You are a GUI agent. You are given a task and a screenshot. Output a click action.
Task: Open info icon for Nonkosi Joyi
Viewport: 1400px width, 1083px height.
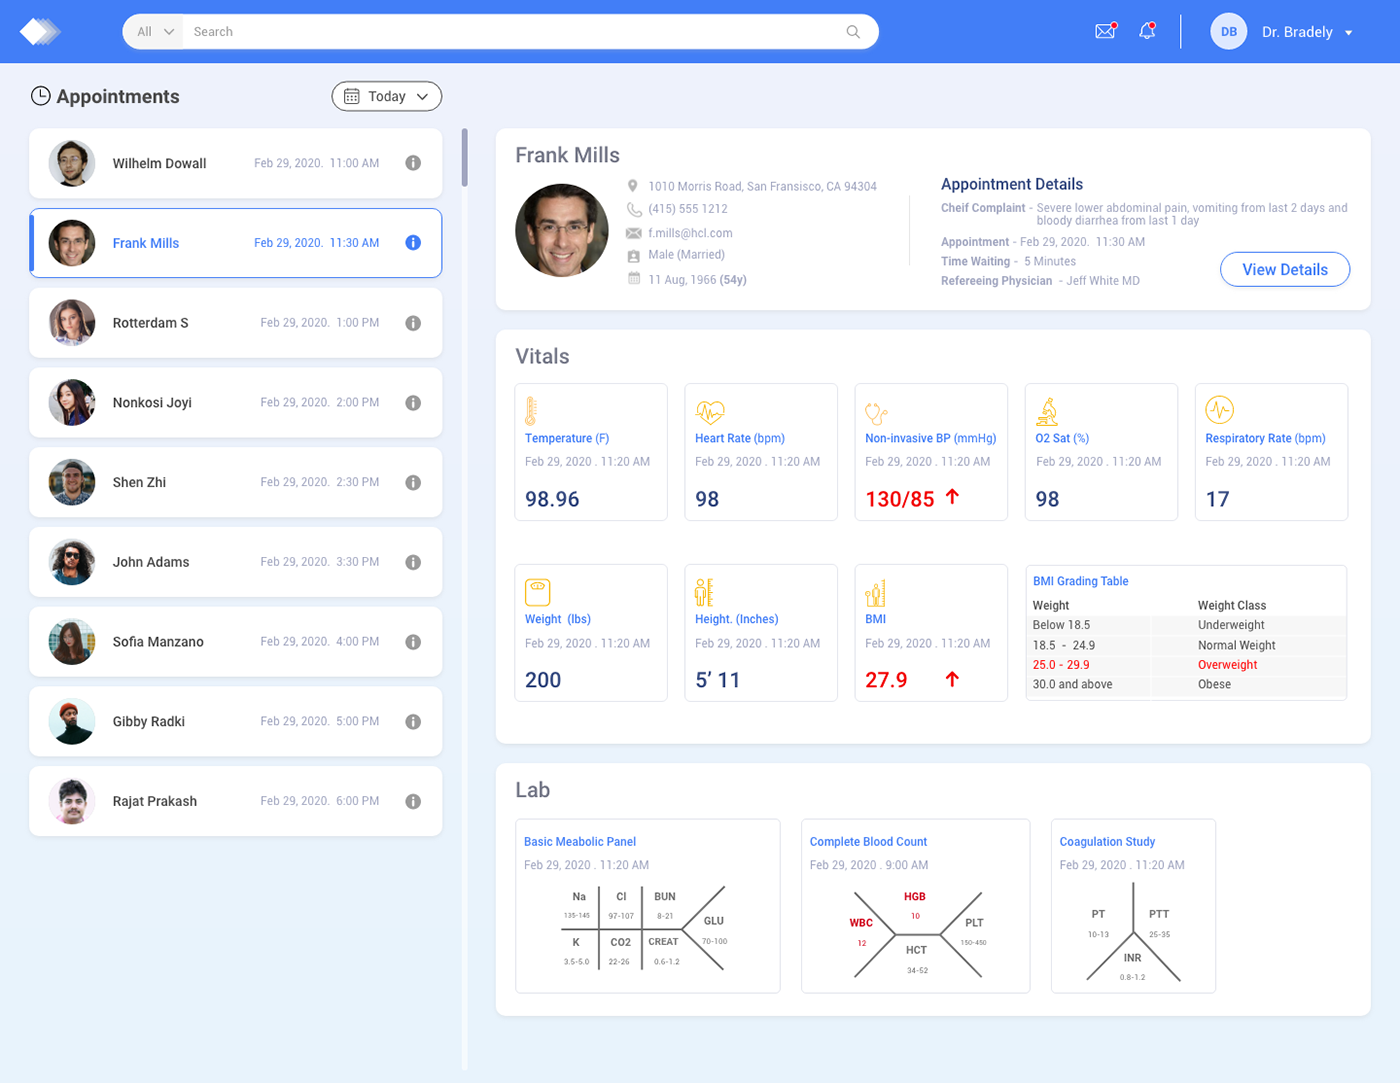click(413, 403)
